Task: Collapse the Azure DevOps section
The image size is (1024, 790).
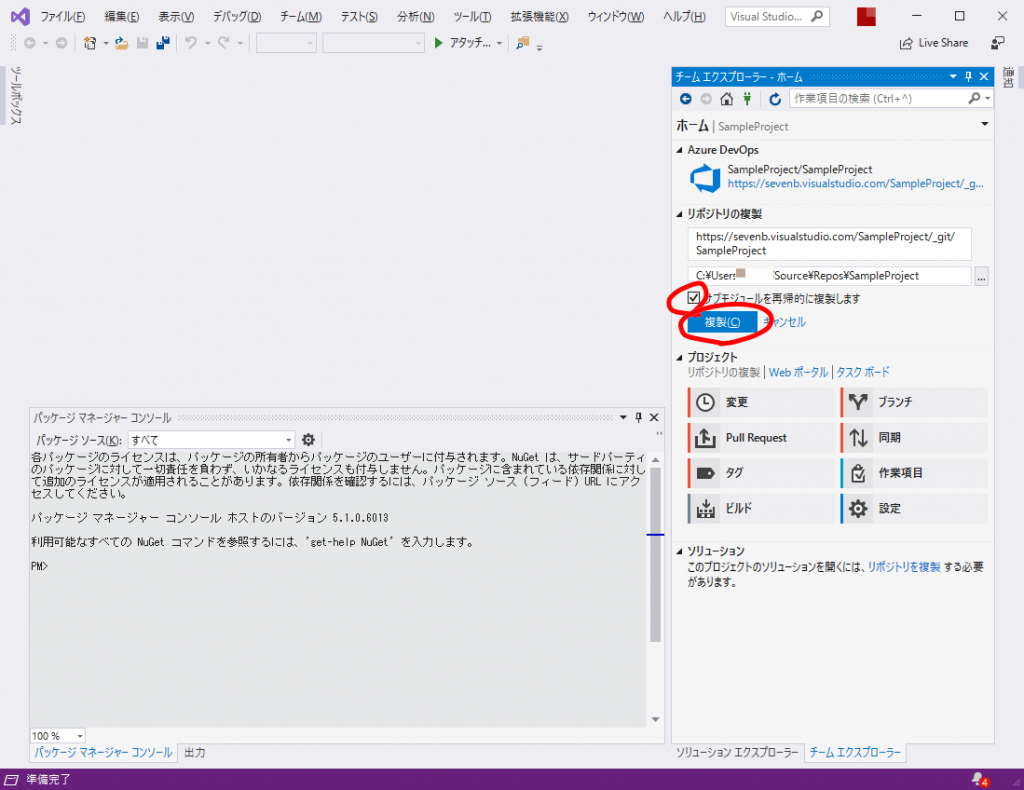Action: click(680, 150)
